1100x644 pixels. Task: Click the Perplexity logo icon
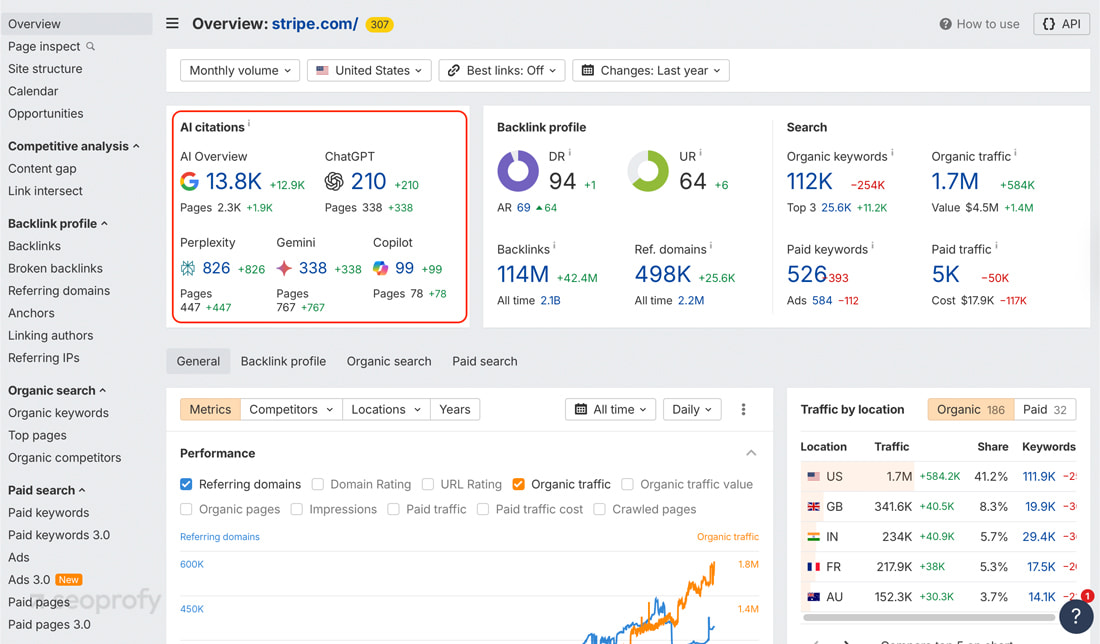pos(188,268)
